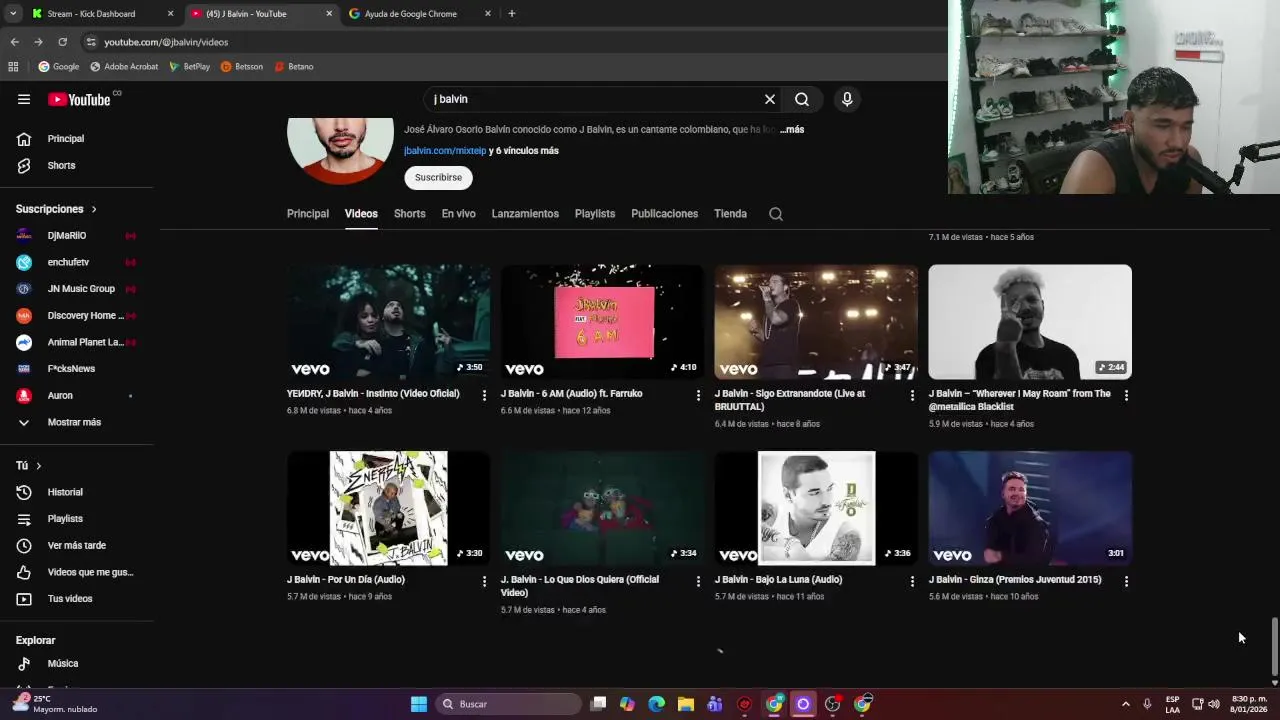
Task: Expand the Tú section chevron
Action: click(x=39, y=466)
